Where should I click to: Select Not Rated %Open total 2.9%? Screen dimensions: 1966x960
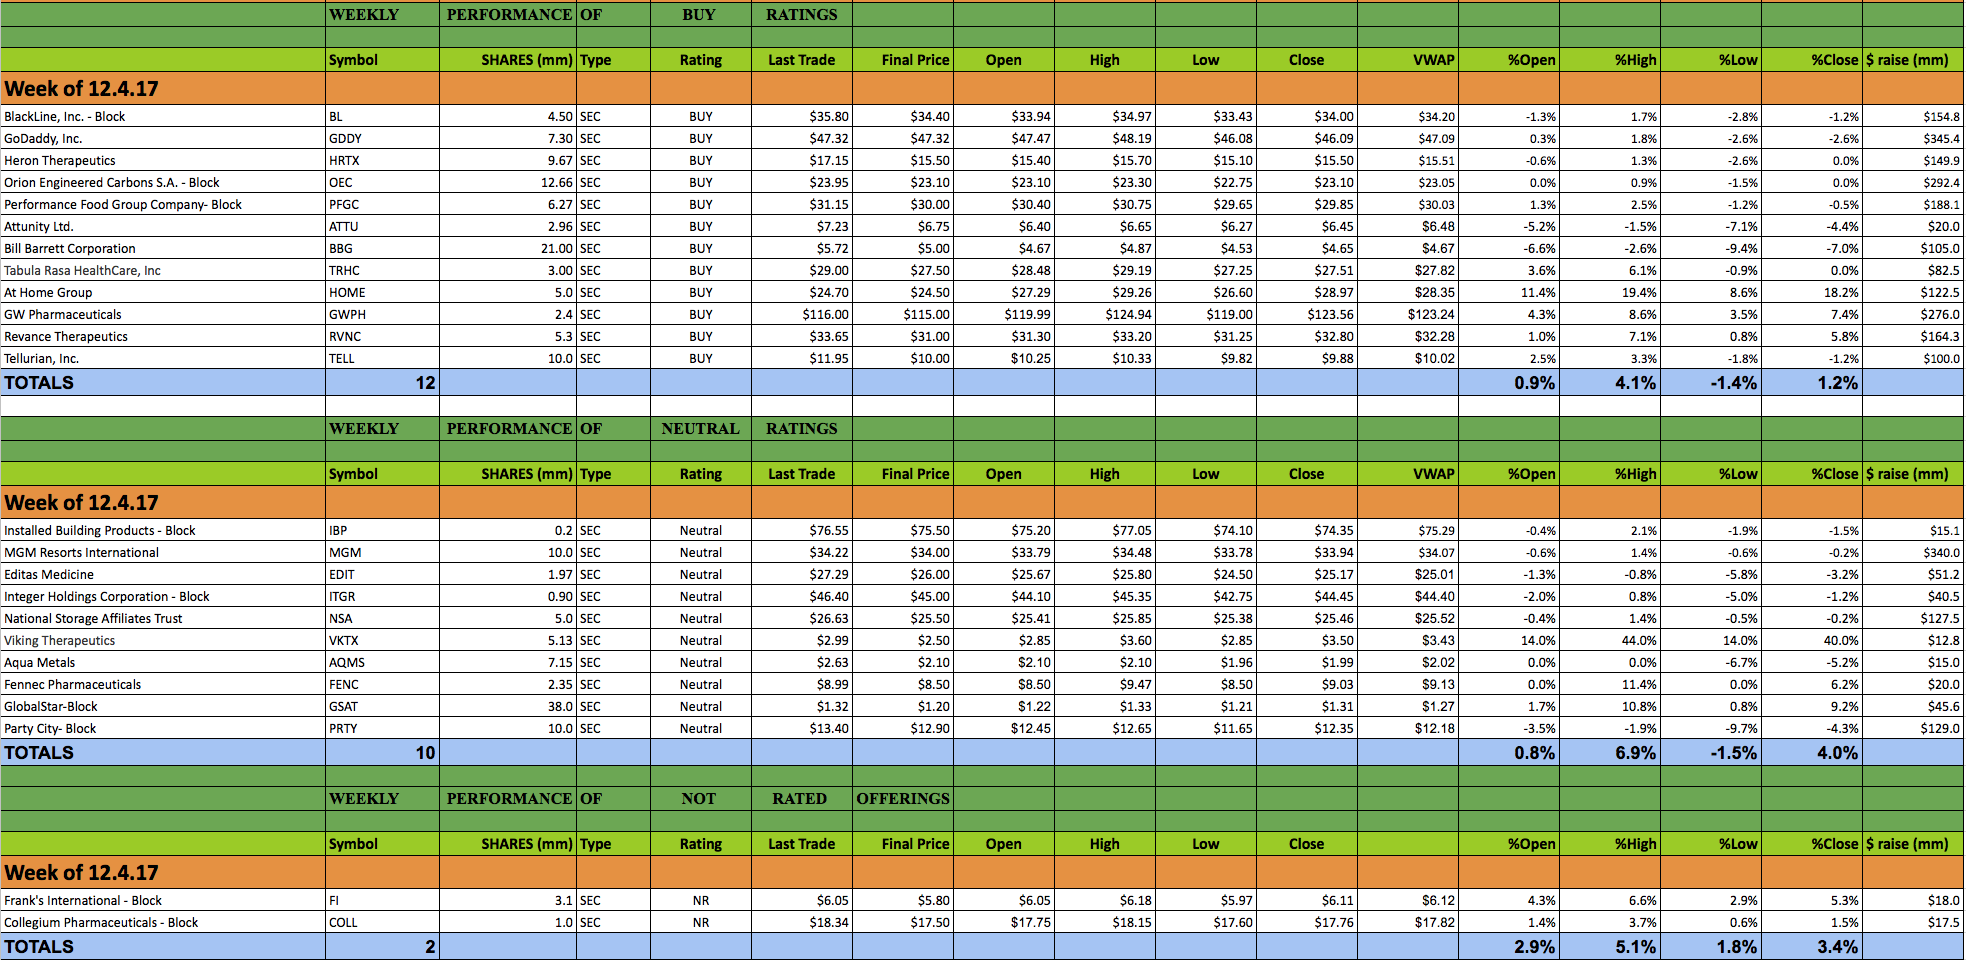tap(1508, 946)
